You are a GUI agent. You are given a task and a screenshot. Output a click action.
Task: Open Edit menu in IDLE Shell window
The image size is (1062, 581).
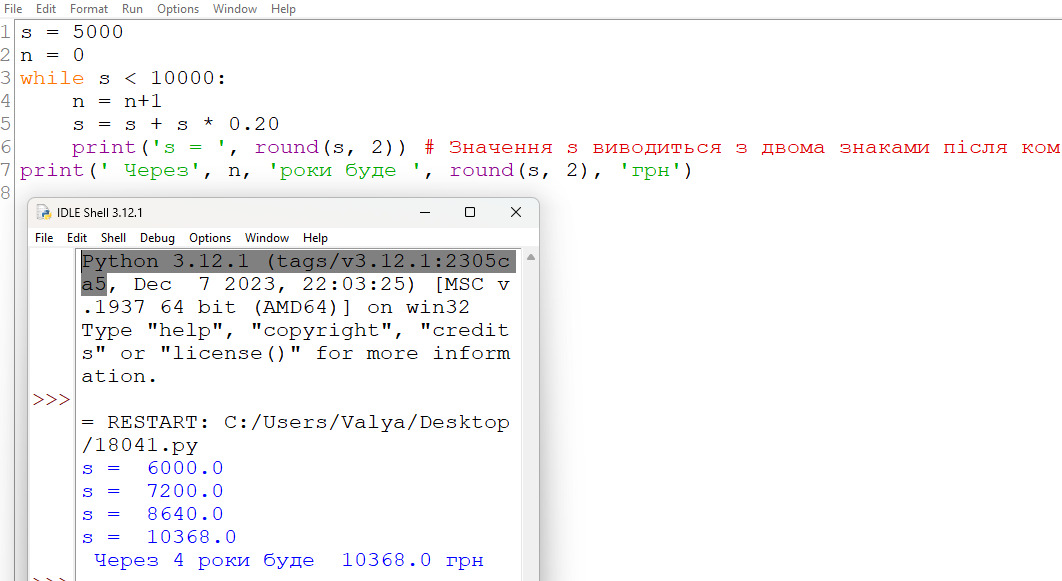[x=77, y=238]
